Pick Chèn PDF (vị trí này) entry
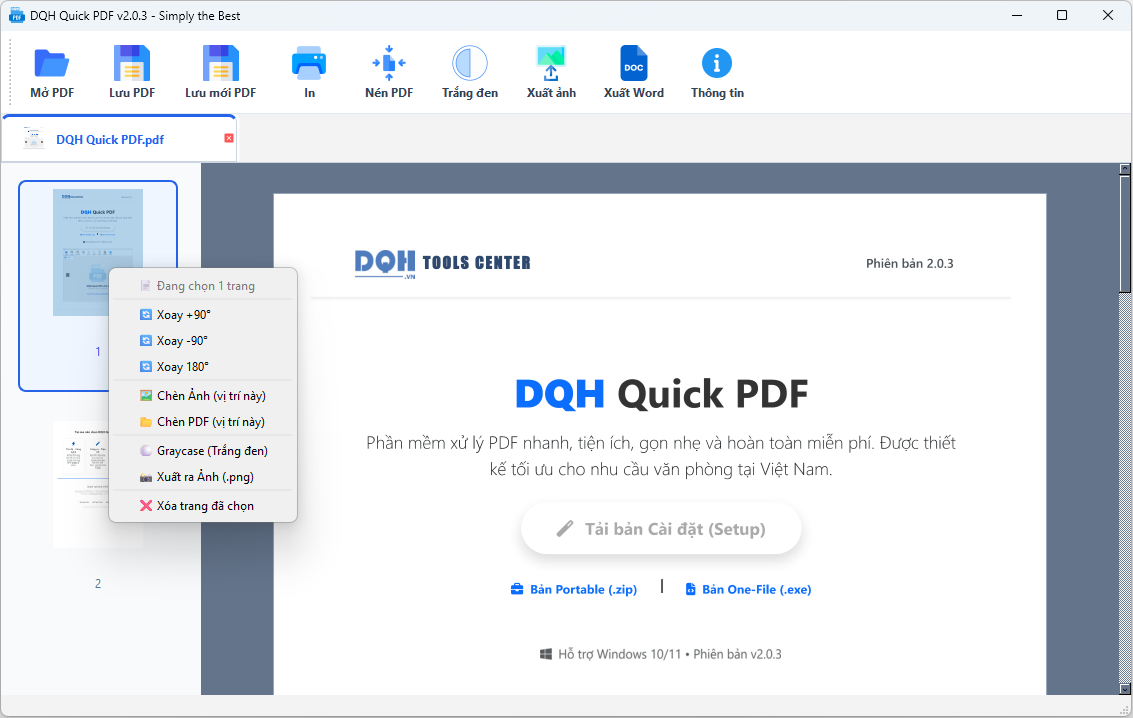 click(x=210, y=422)
